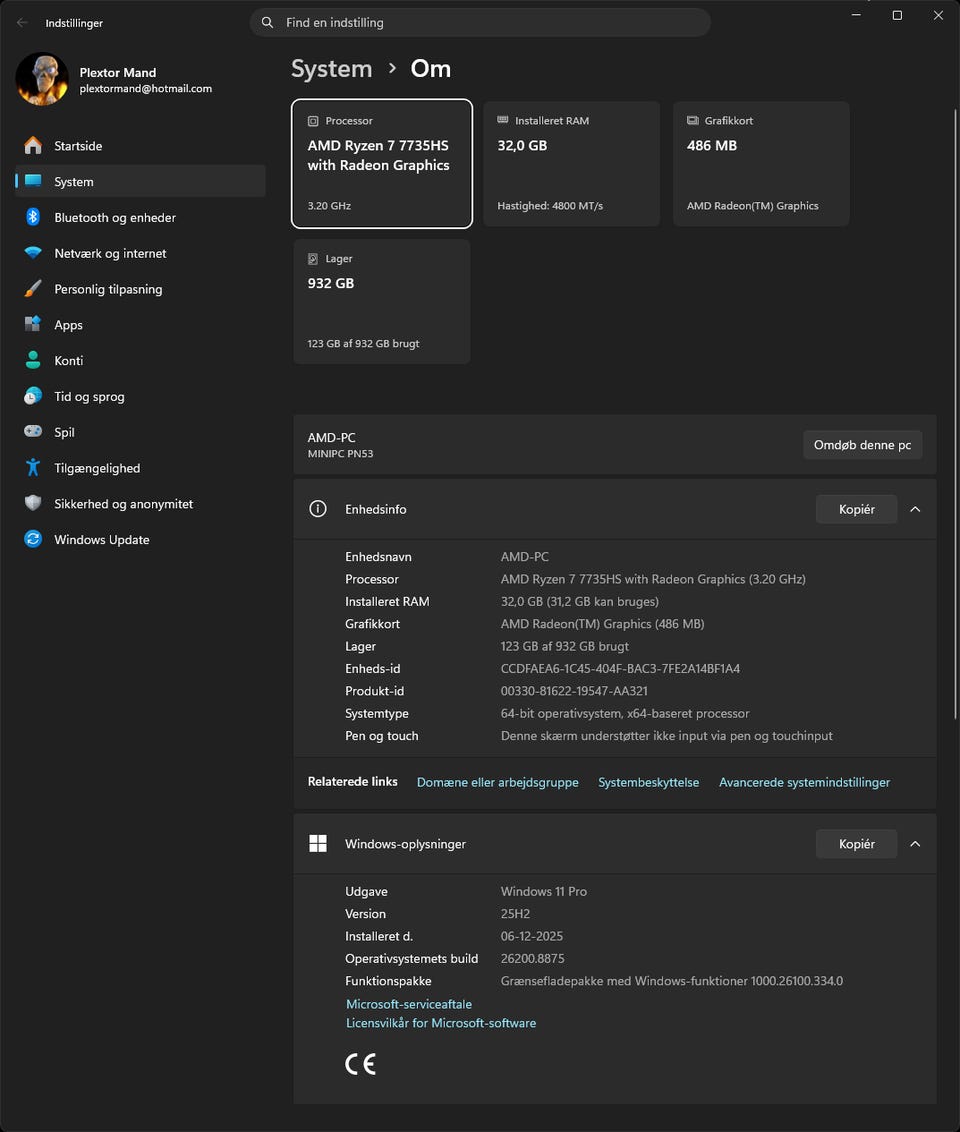Open Domæne eller arbejdsgruppe link
This screenshot has width=960, height=1132.
click(497, 782)
